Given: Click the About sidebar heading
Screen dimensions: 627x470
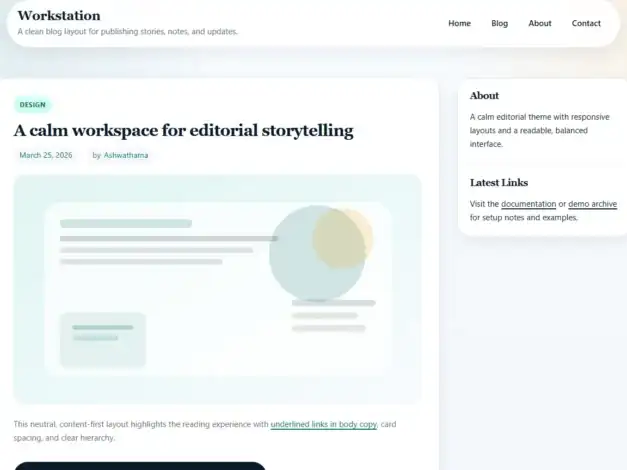Looking at the screenshot, I should pyautogui.click(x=484, y=96).
